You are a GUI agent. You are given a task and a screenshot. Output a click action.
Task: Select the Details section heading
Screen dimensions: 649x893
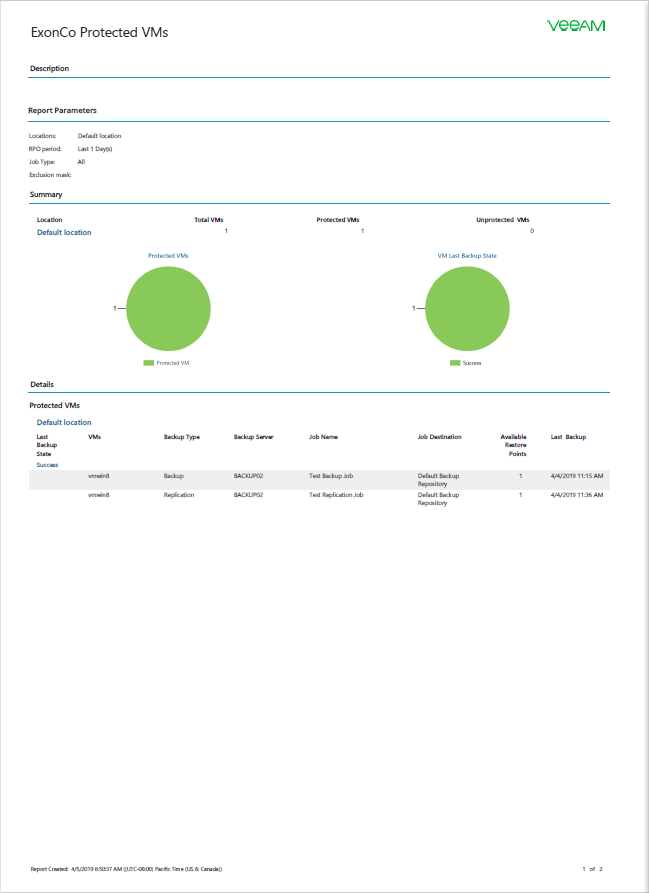[x=42, y=384]
